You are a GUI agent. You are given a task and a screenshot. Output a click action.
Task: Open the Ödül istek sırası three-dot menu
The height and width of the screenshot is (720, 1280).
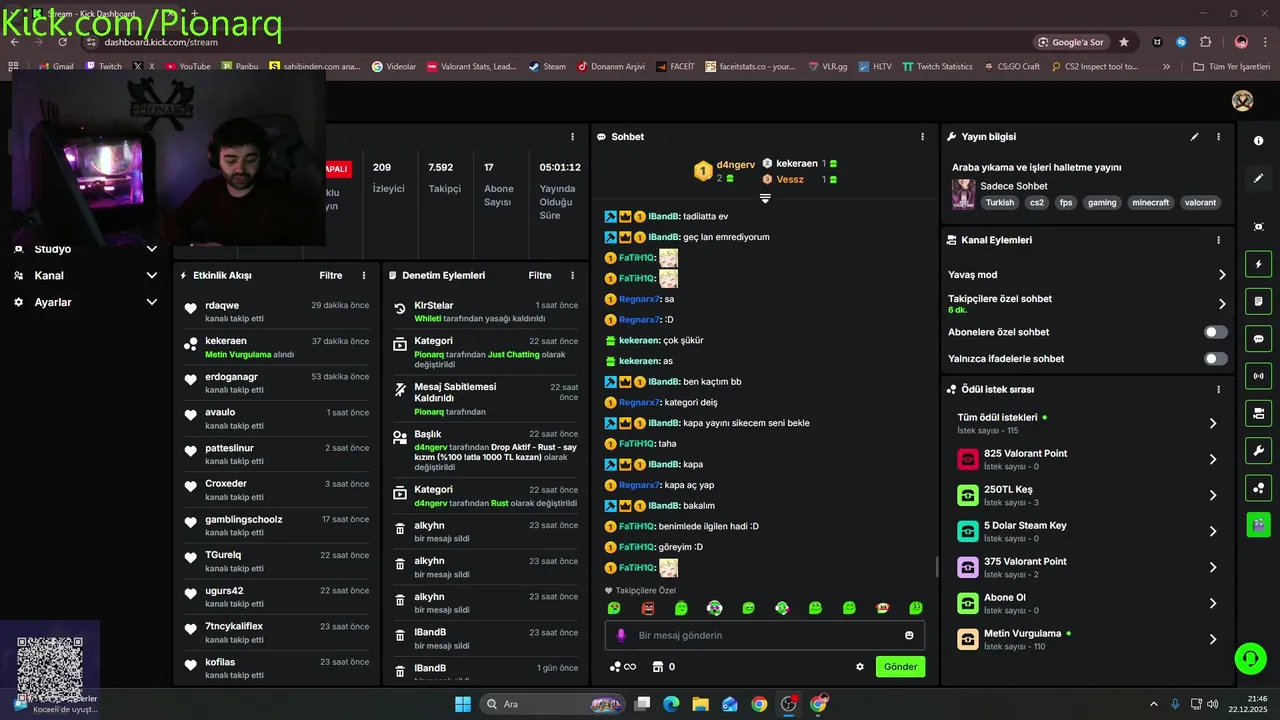1218,390
